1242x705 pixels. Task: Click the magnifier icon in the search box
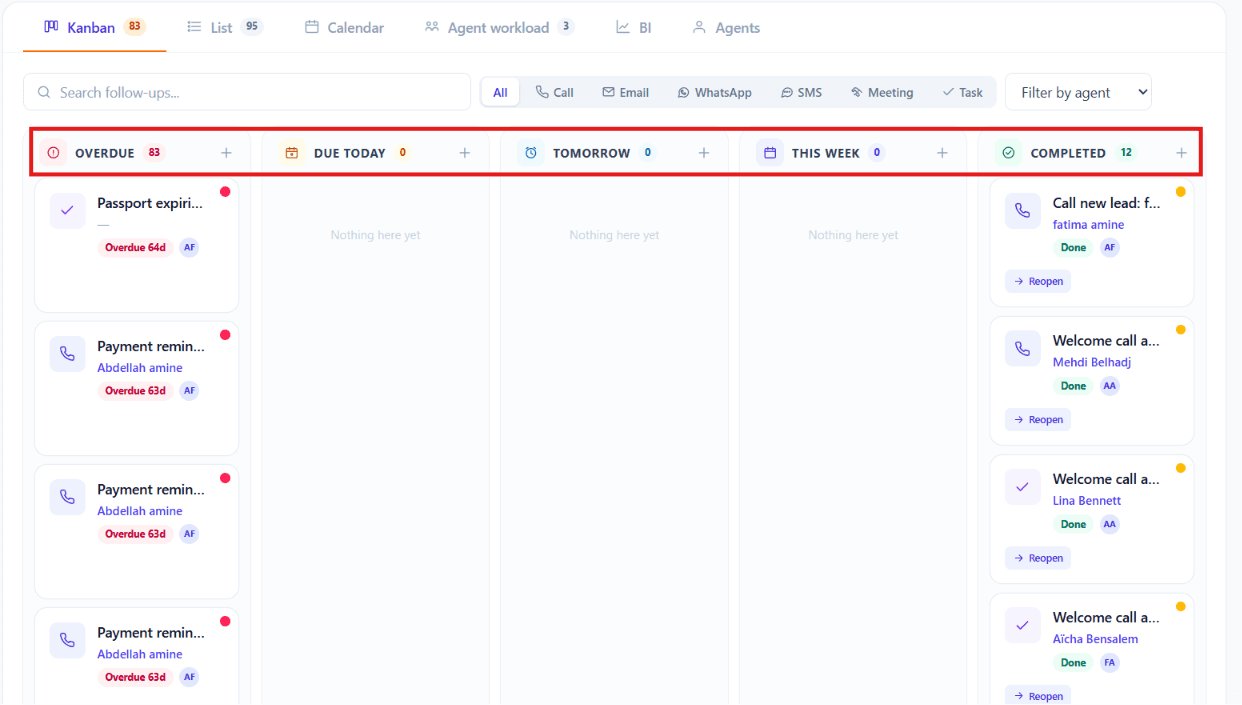pos(44,92)
